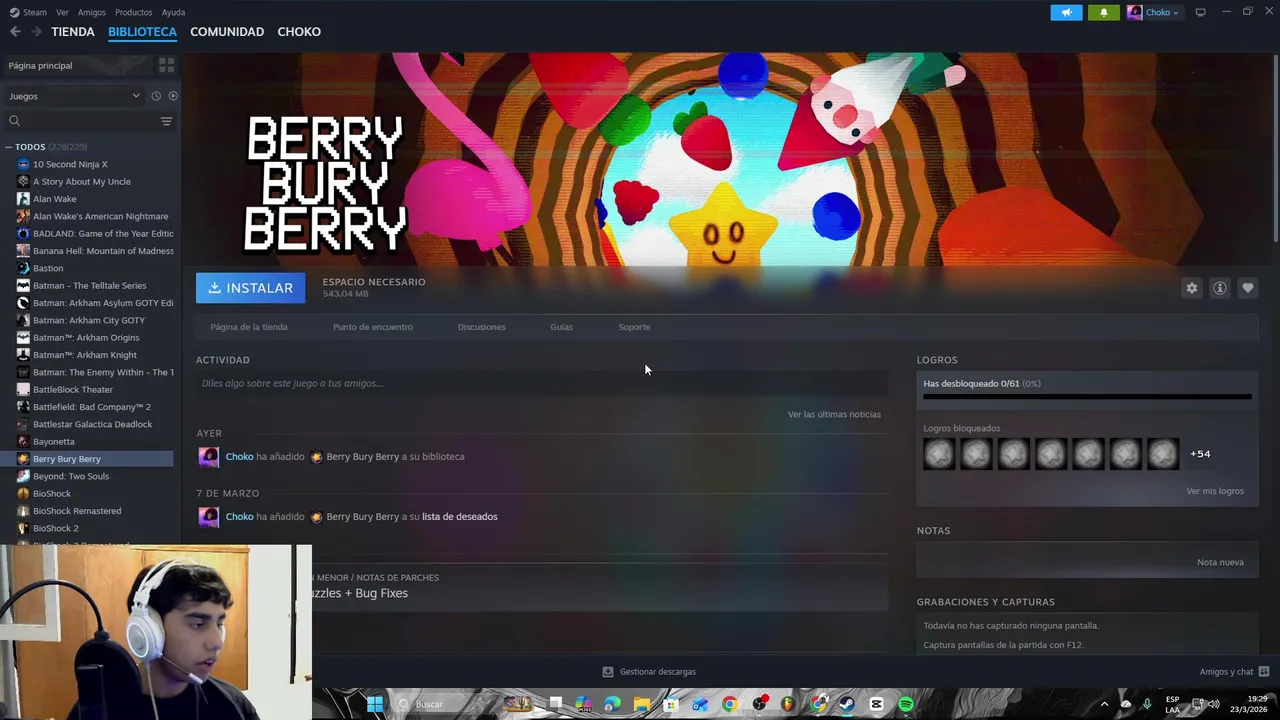Viewport: 1280px width, 720px height.
Task: Open File Explorer from taskbar
Action: coord(641,704)
